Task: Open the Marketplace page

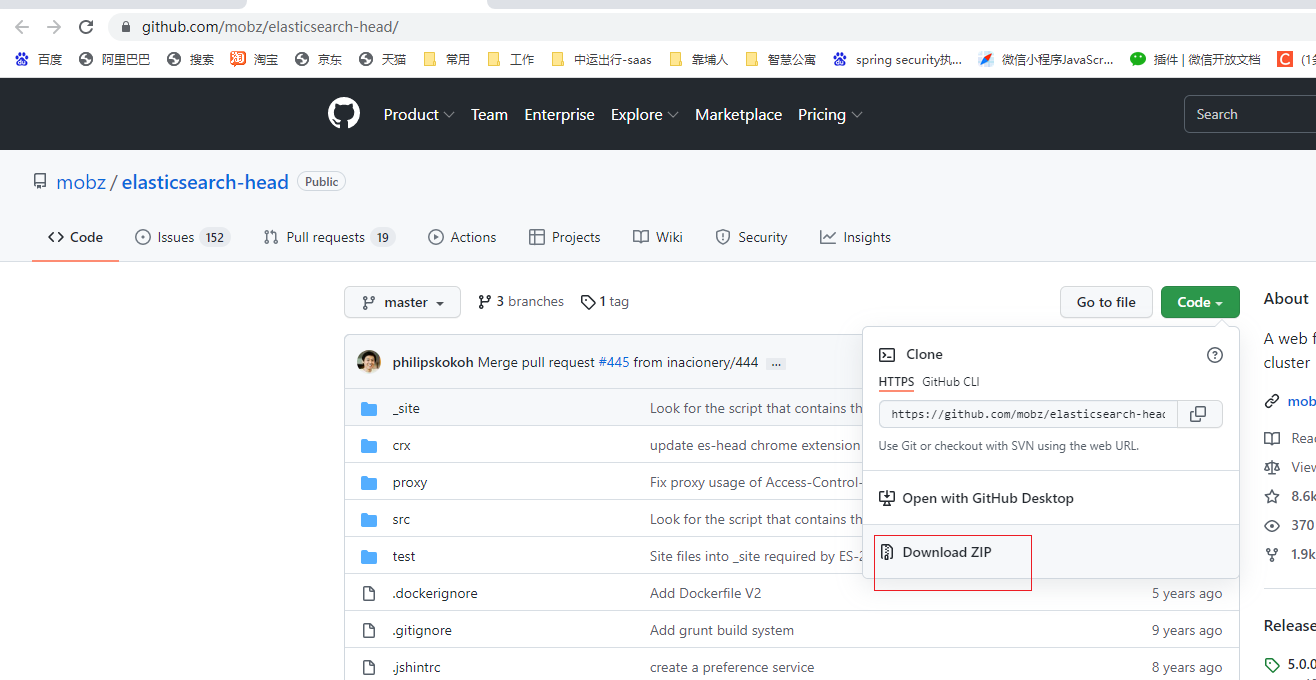Action: pyautogui.click(x=738, y=114)
